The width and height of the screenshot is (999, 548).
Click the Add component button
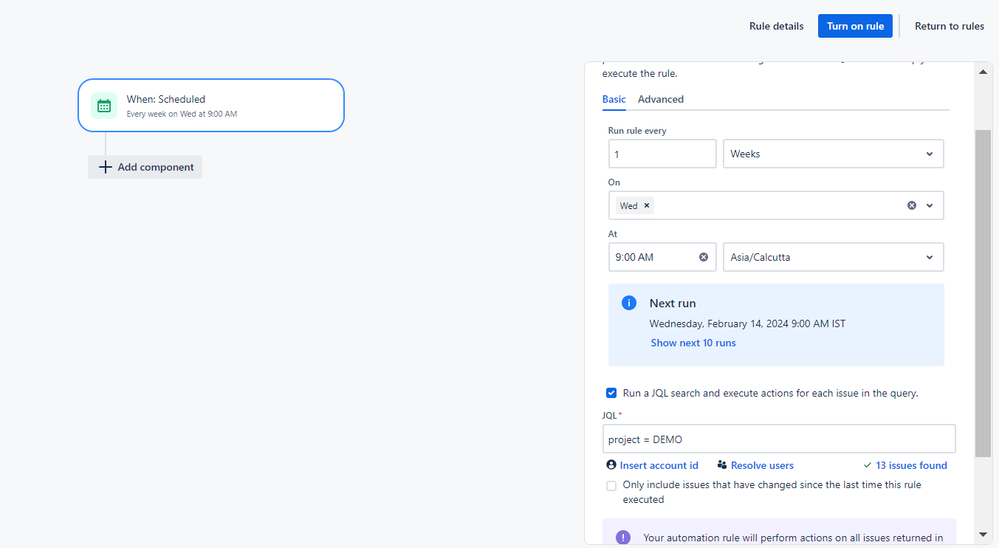click(x=145, y=167)
